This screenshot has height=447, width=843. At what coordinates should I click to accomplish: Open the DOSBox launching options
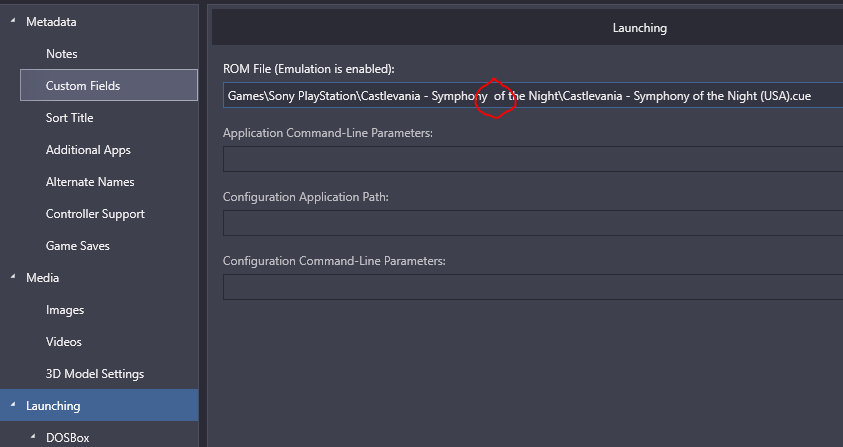click(x=67, y=438)
